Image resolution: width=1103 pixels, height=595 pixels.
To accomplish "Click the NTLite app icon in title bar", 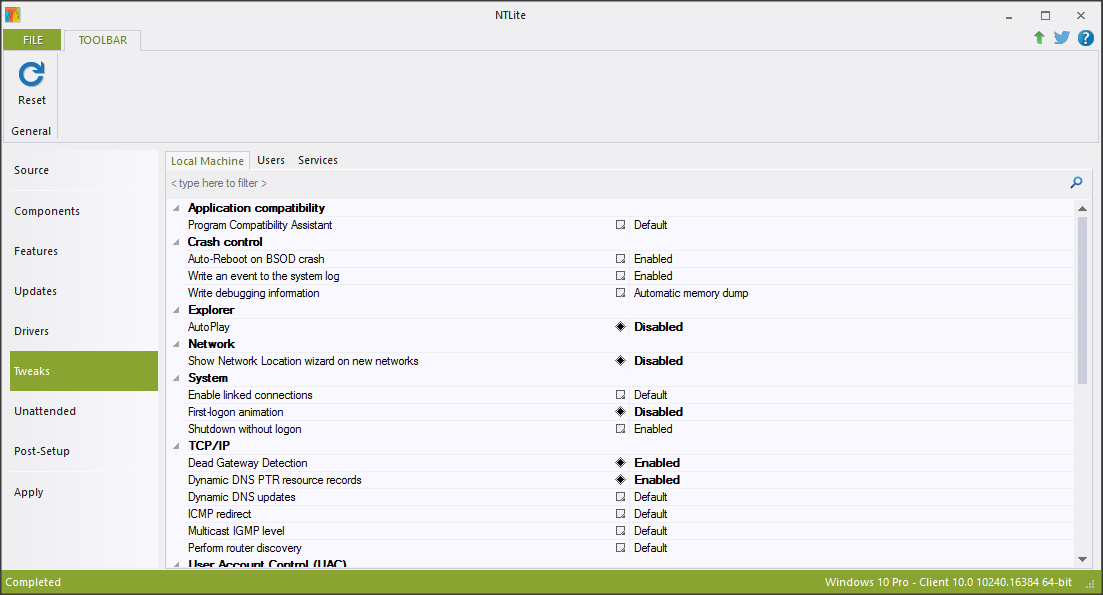I will (12, 15).
